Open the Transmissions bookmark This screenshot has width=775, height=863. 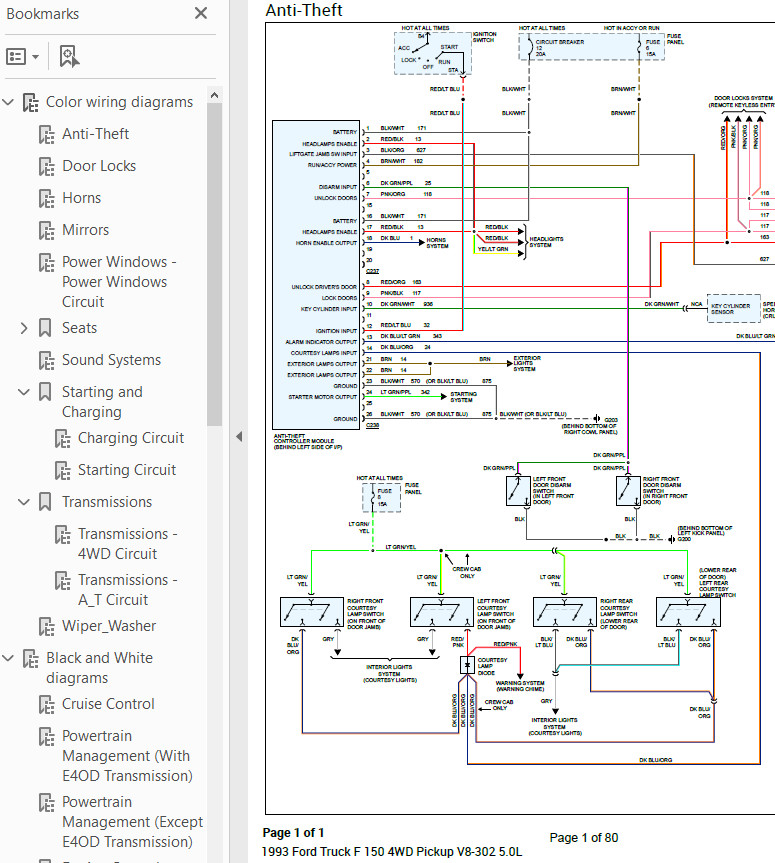point(107,501)
